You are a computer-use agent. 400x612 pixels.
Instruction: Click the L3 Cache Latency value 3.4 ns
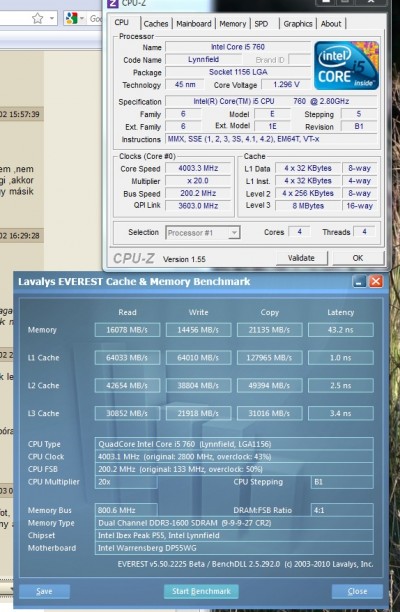tap(340, 413)
